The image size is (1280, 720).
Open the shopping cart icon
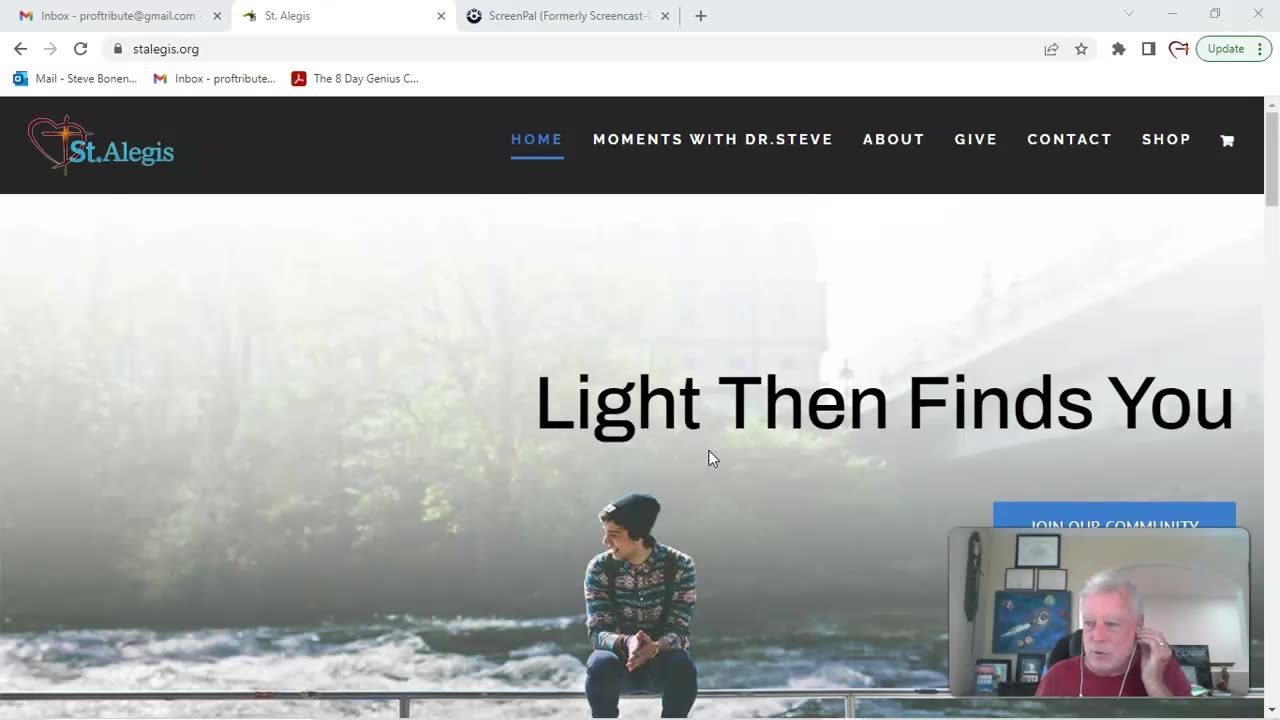click(1227, 141)
